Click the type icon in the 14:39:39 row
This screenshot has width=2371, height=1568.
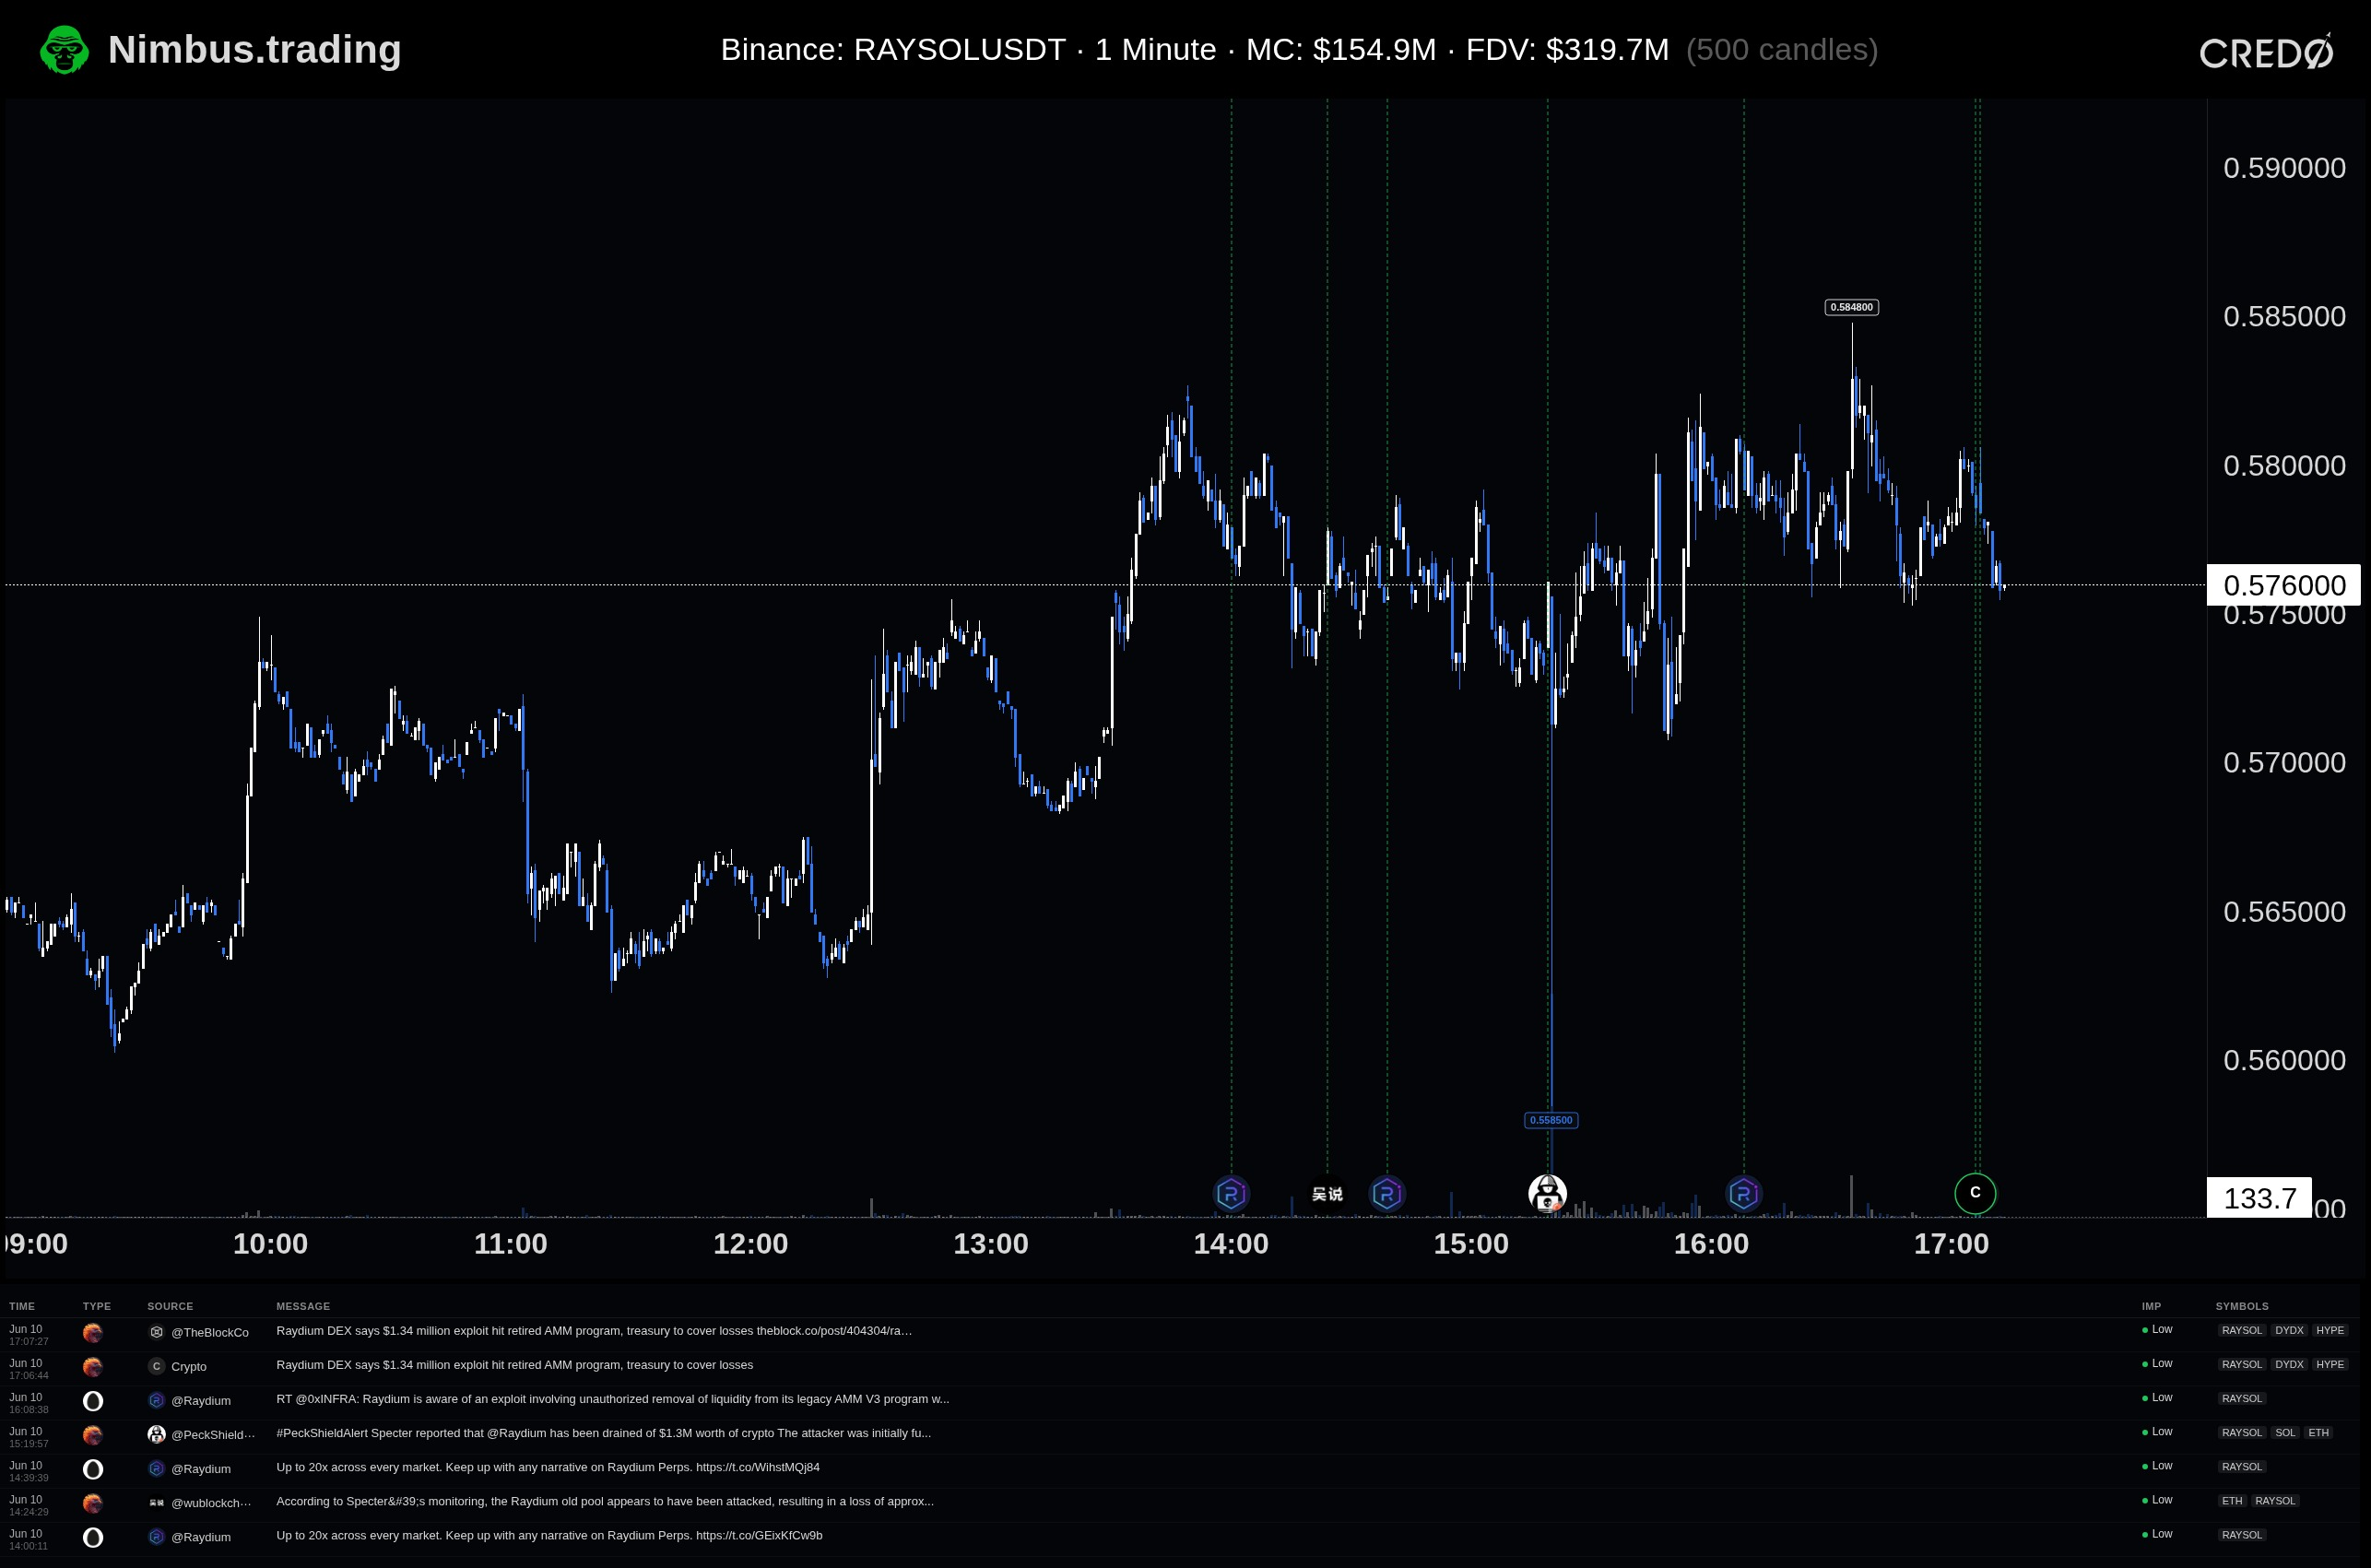click(93, 1469)
